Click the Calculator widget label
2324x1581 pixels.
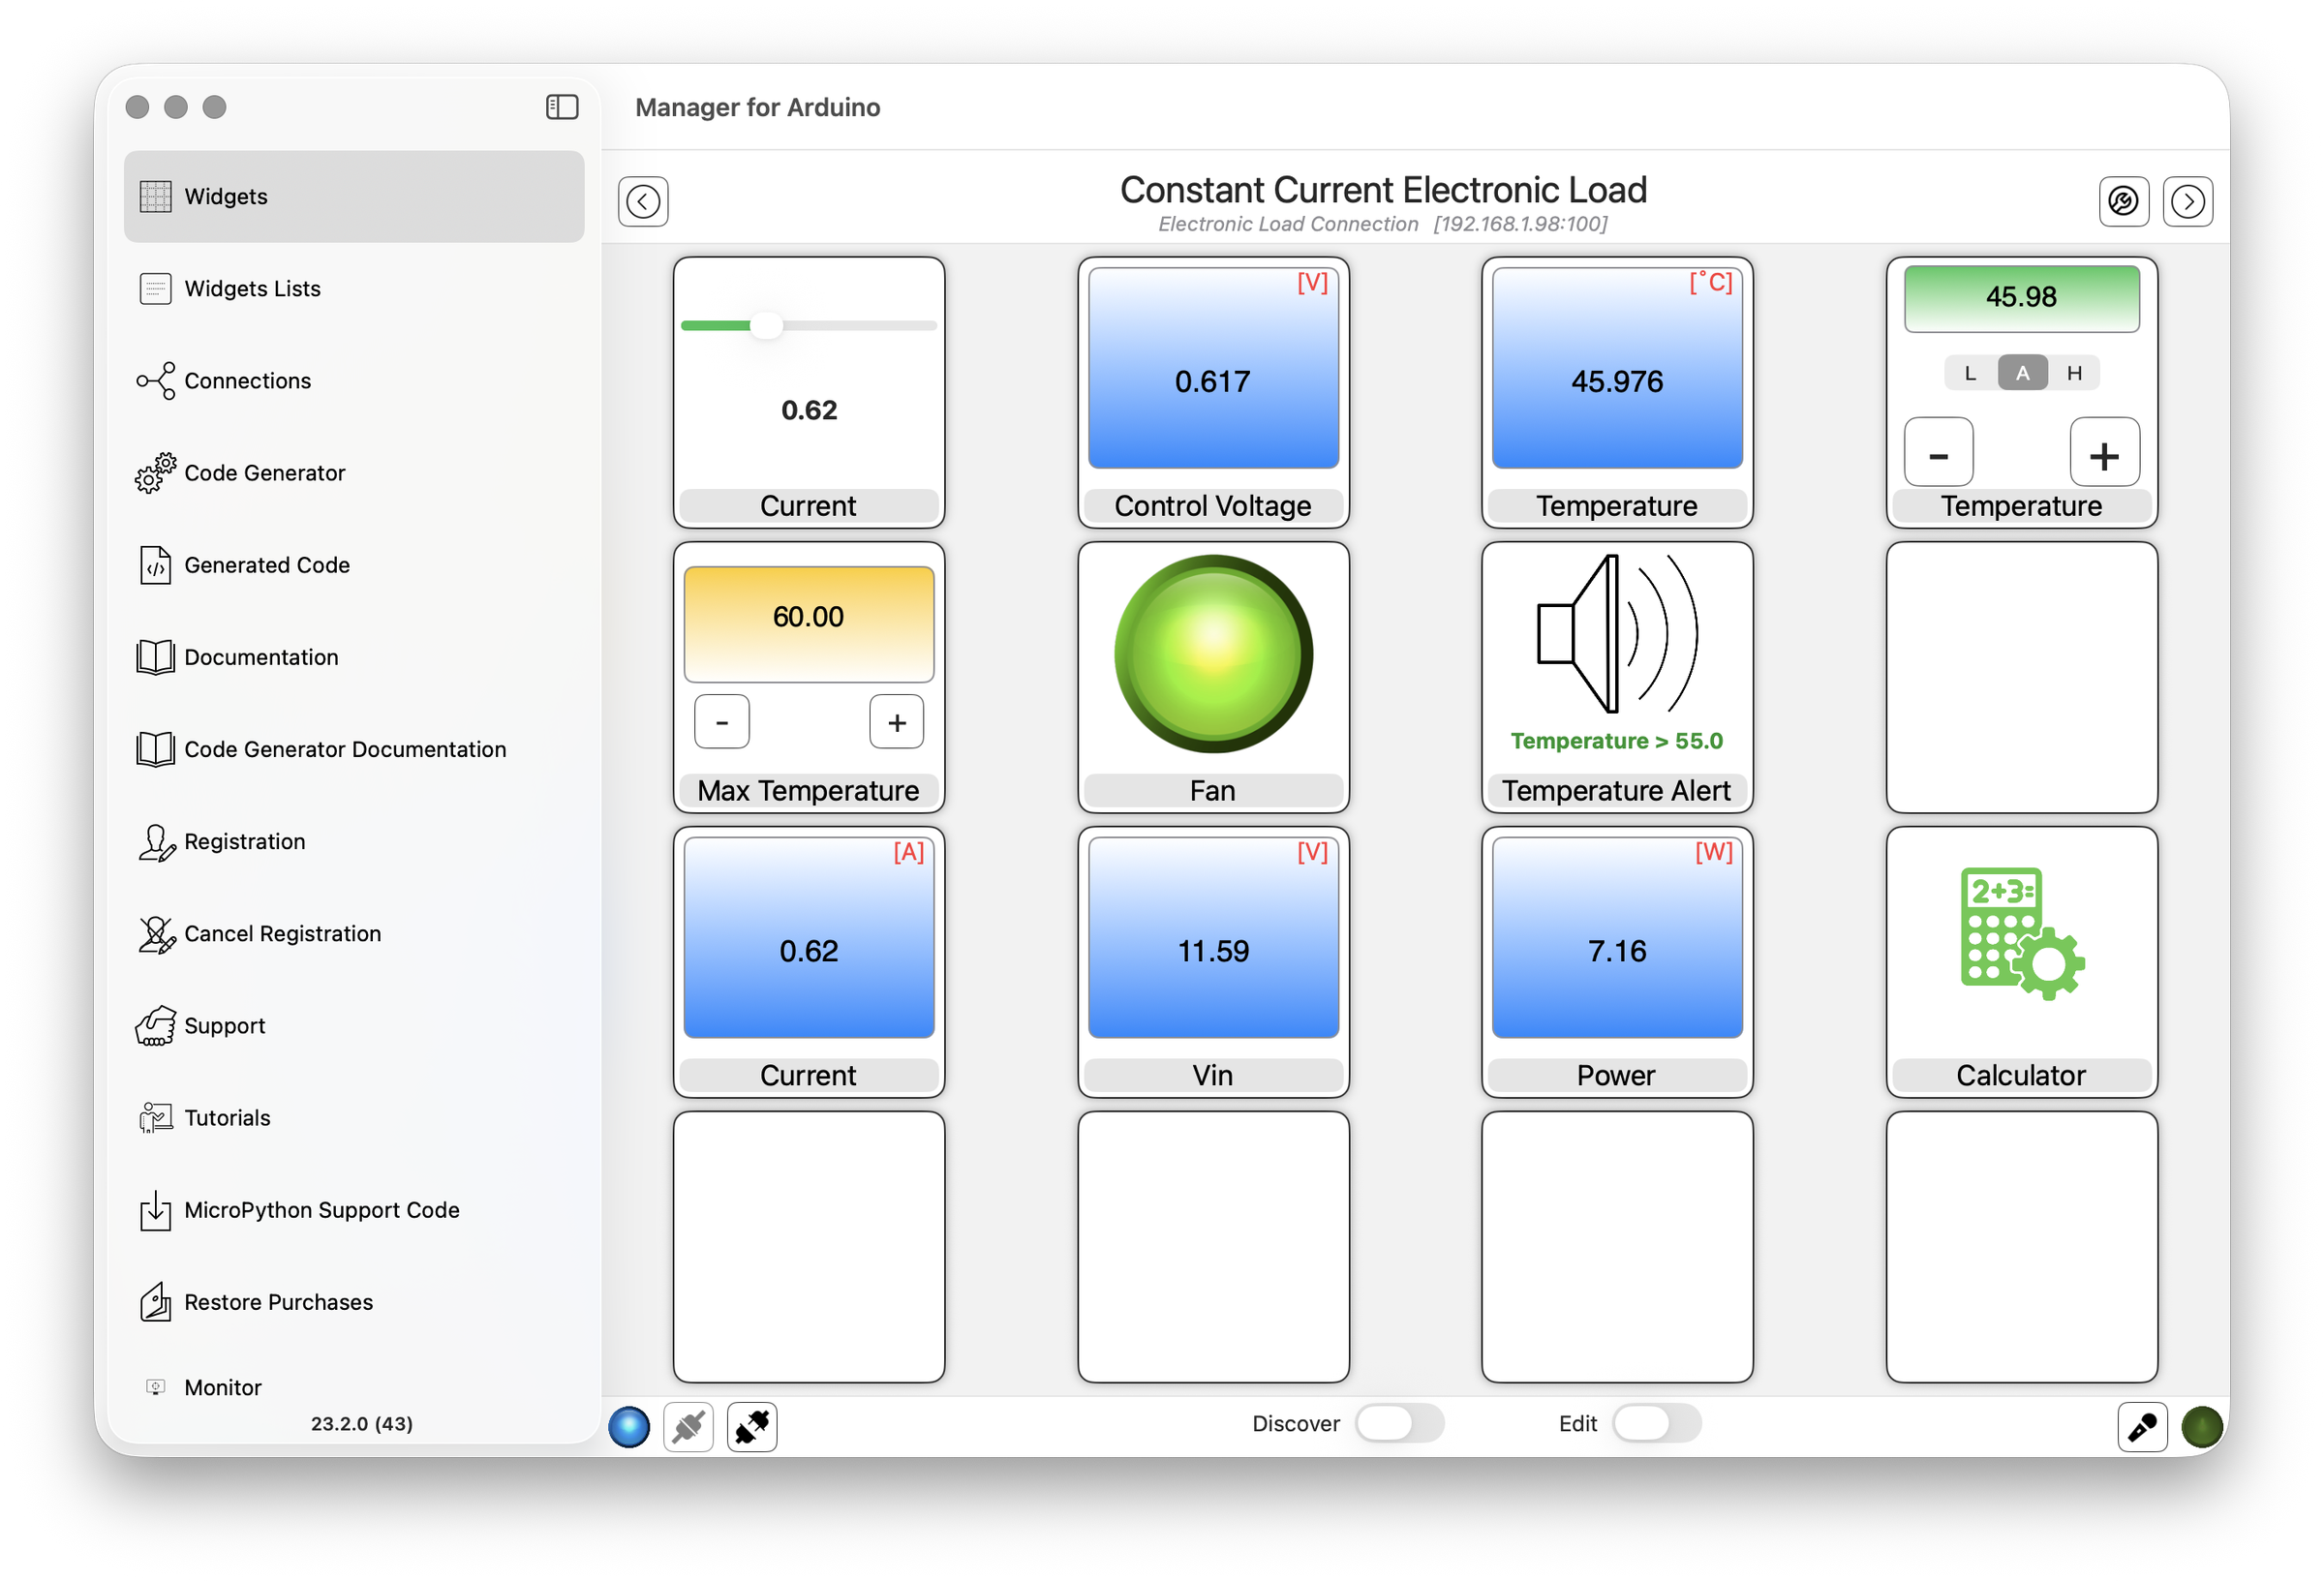(2021, 1076)
